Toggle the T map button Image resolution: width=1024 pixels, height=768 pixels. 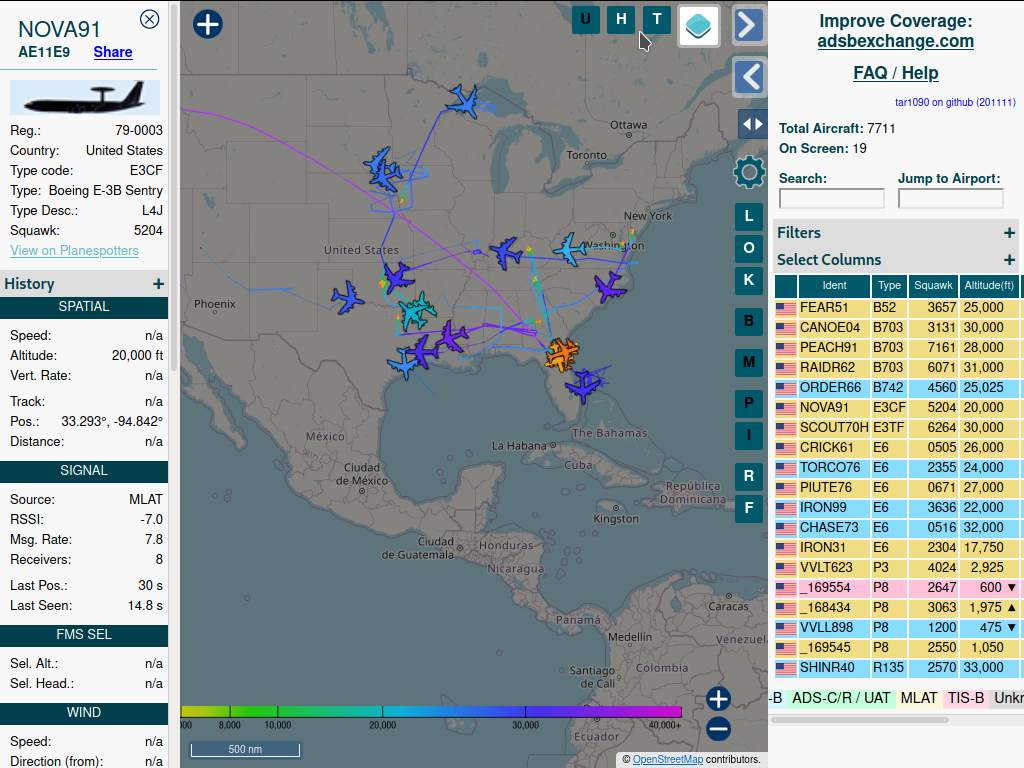pyautogui.click(x=657, y=20)
